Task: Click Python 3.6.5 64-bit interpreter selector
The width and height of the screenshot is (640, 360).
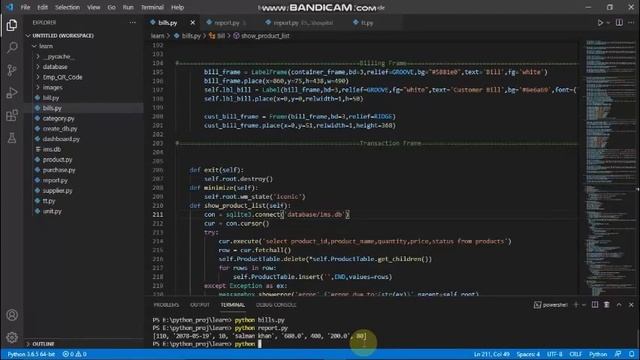Action: 31,354
